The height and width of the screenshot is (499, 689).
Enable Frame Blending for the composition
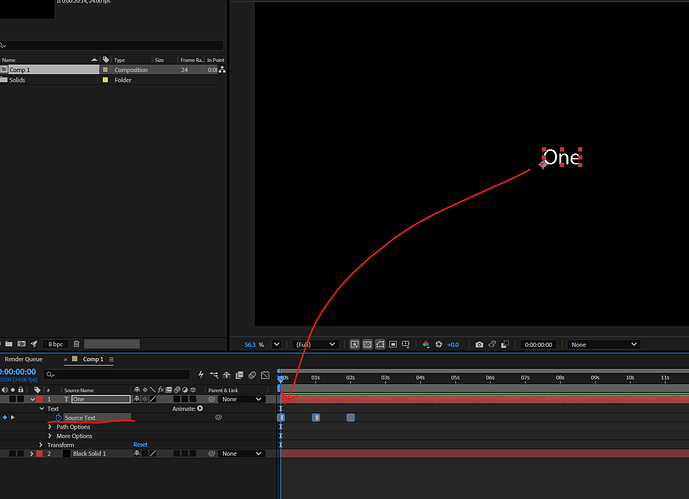tap(239, 375)
